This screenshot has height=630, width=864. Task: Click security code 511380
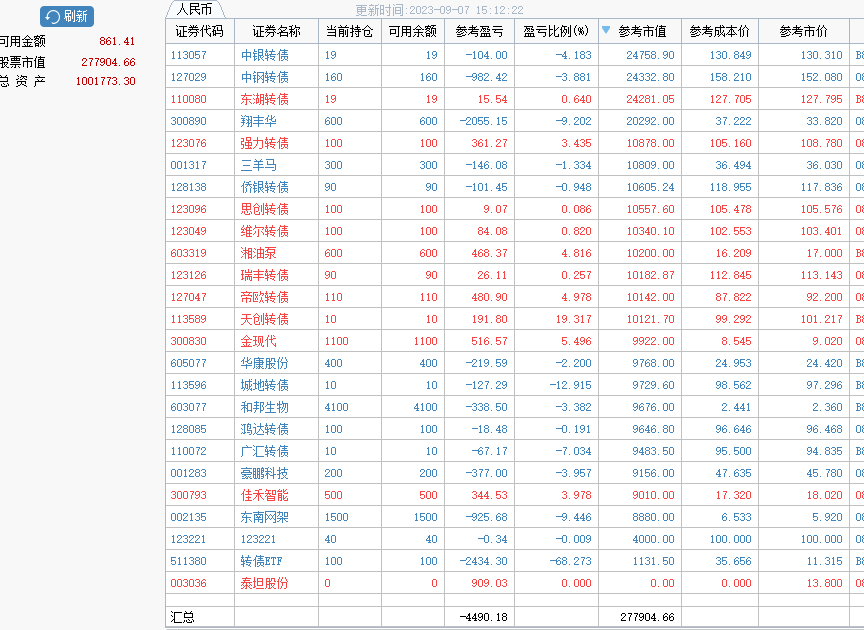[x=188, y=561]
